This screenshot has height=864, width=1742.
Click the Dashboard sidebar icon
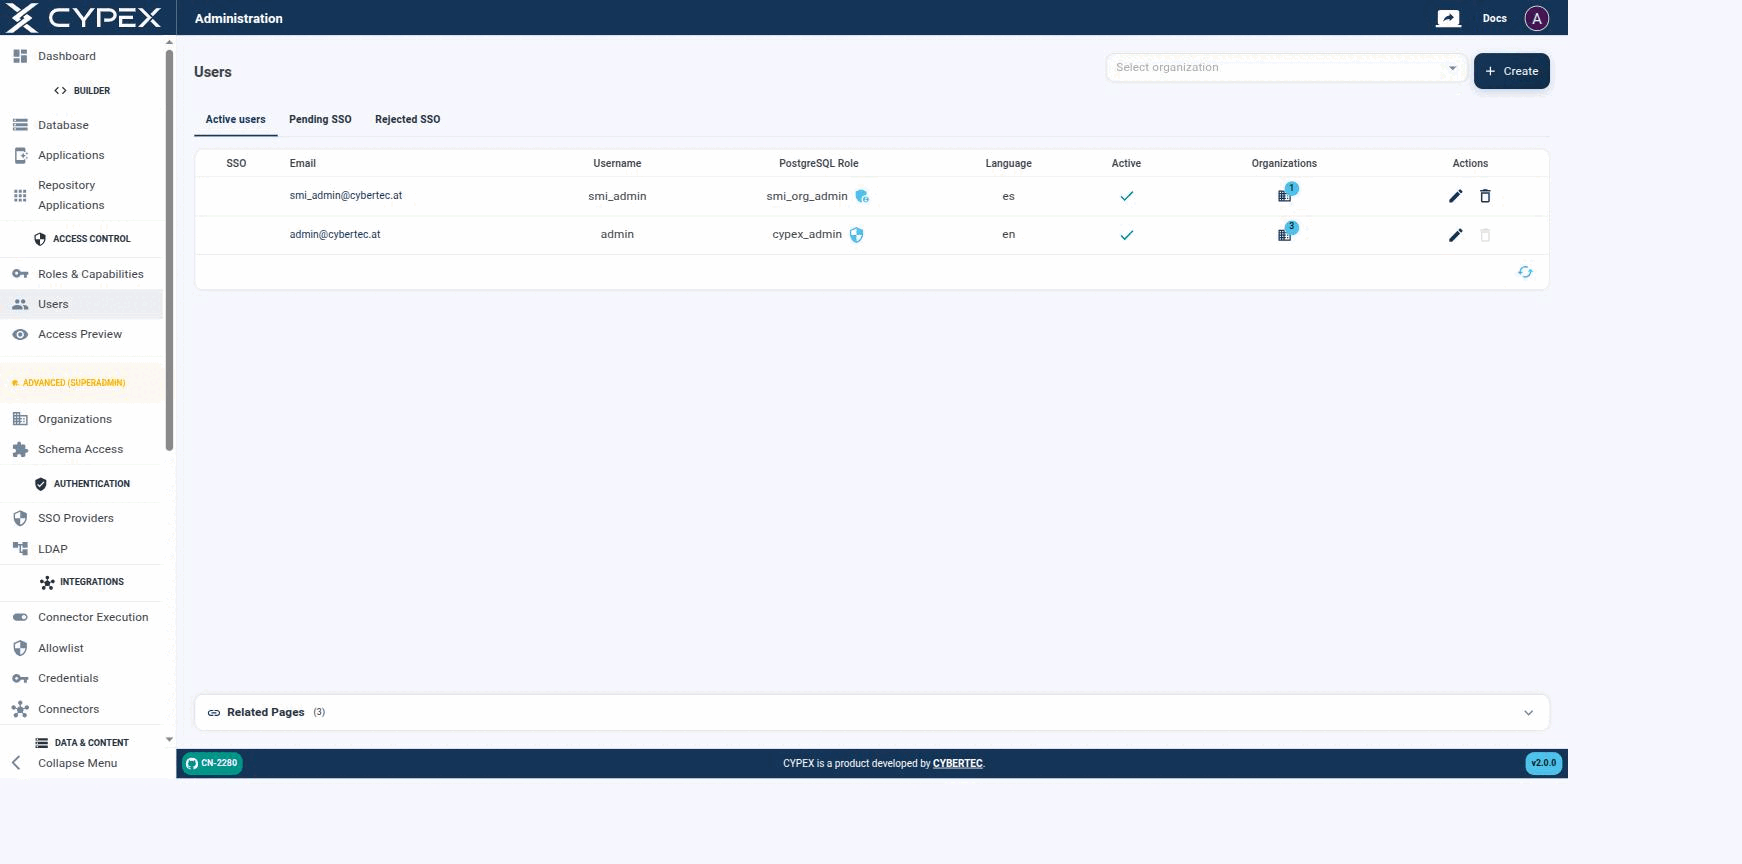20,56
